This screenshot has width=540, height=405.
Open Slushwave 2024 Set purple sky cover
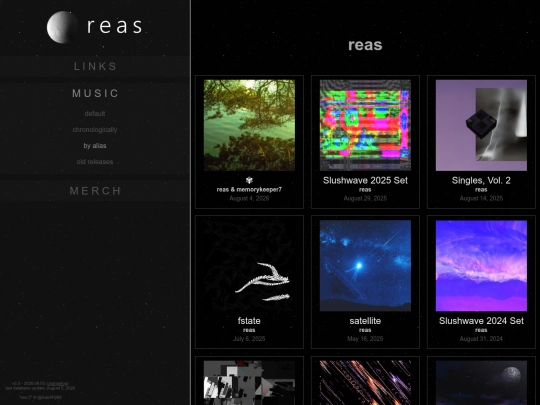(x=481, y=266)
